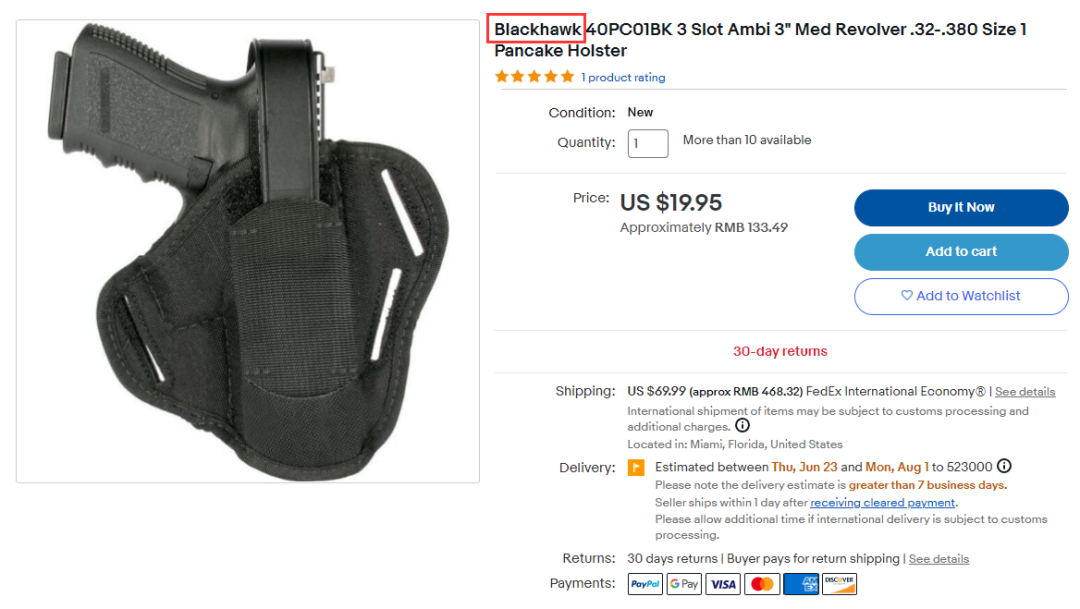Open See details link for shipping
1080x609 pixels.
point(1025,392)
